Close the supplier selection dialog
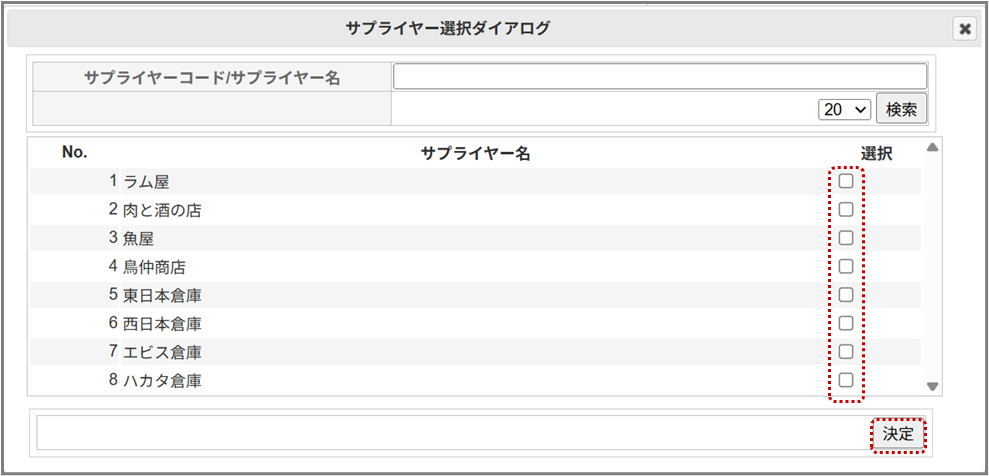 click(x=964, y=29)
